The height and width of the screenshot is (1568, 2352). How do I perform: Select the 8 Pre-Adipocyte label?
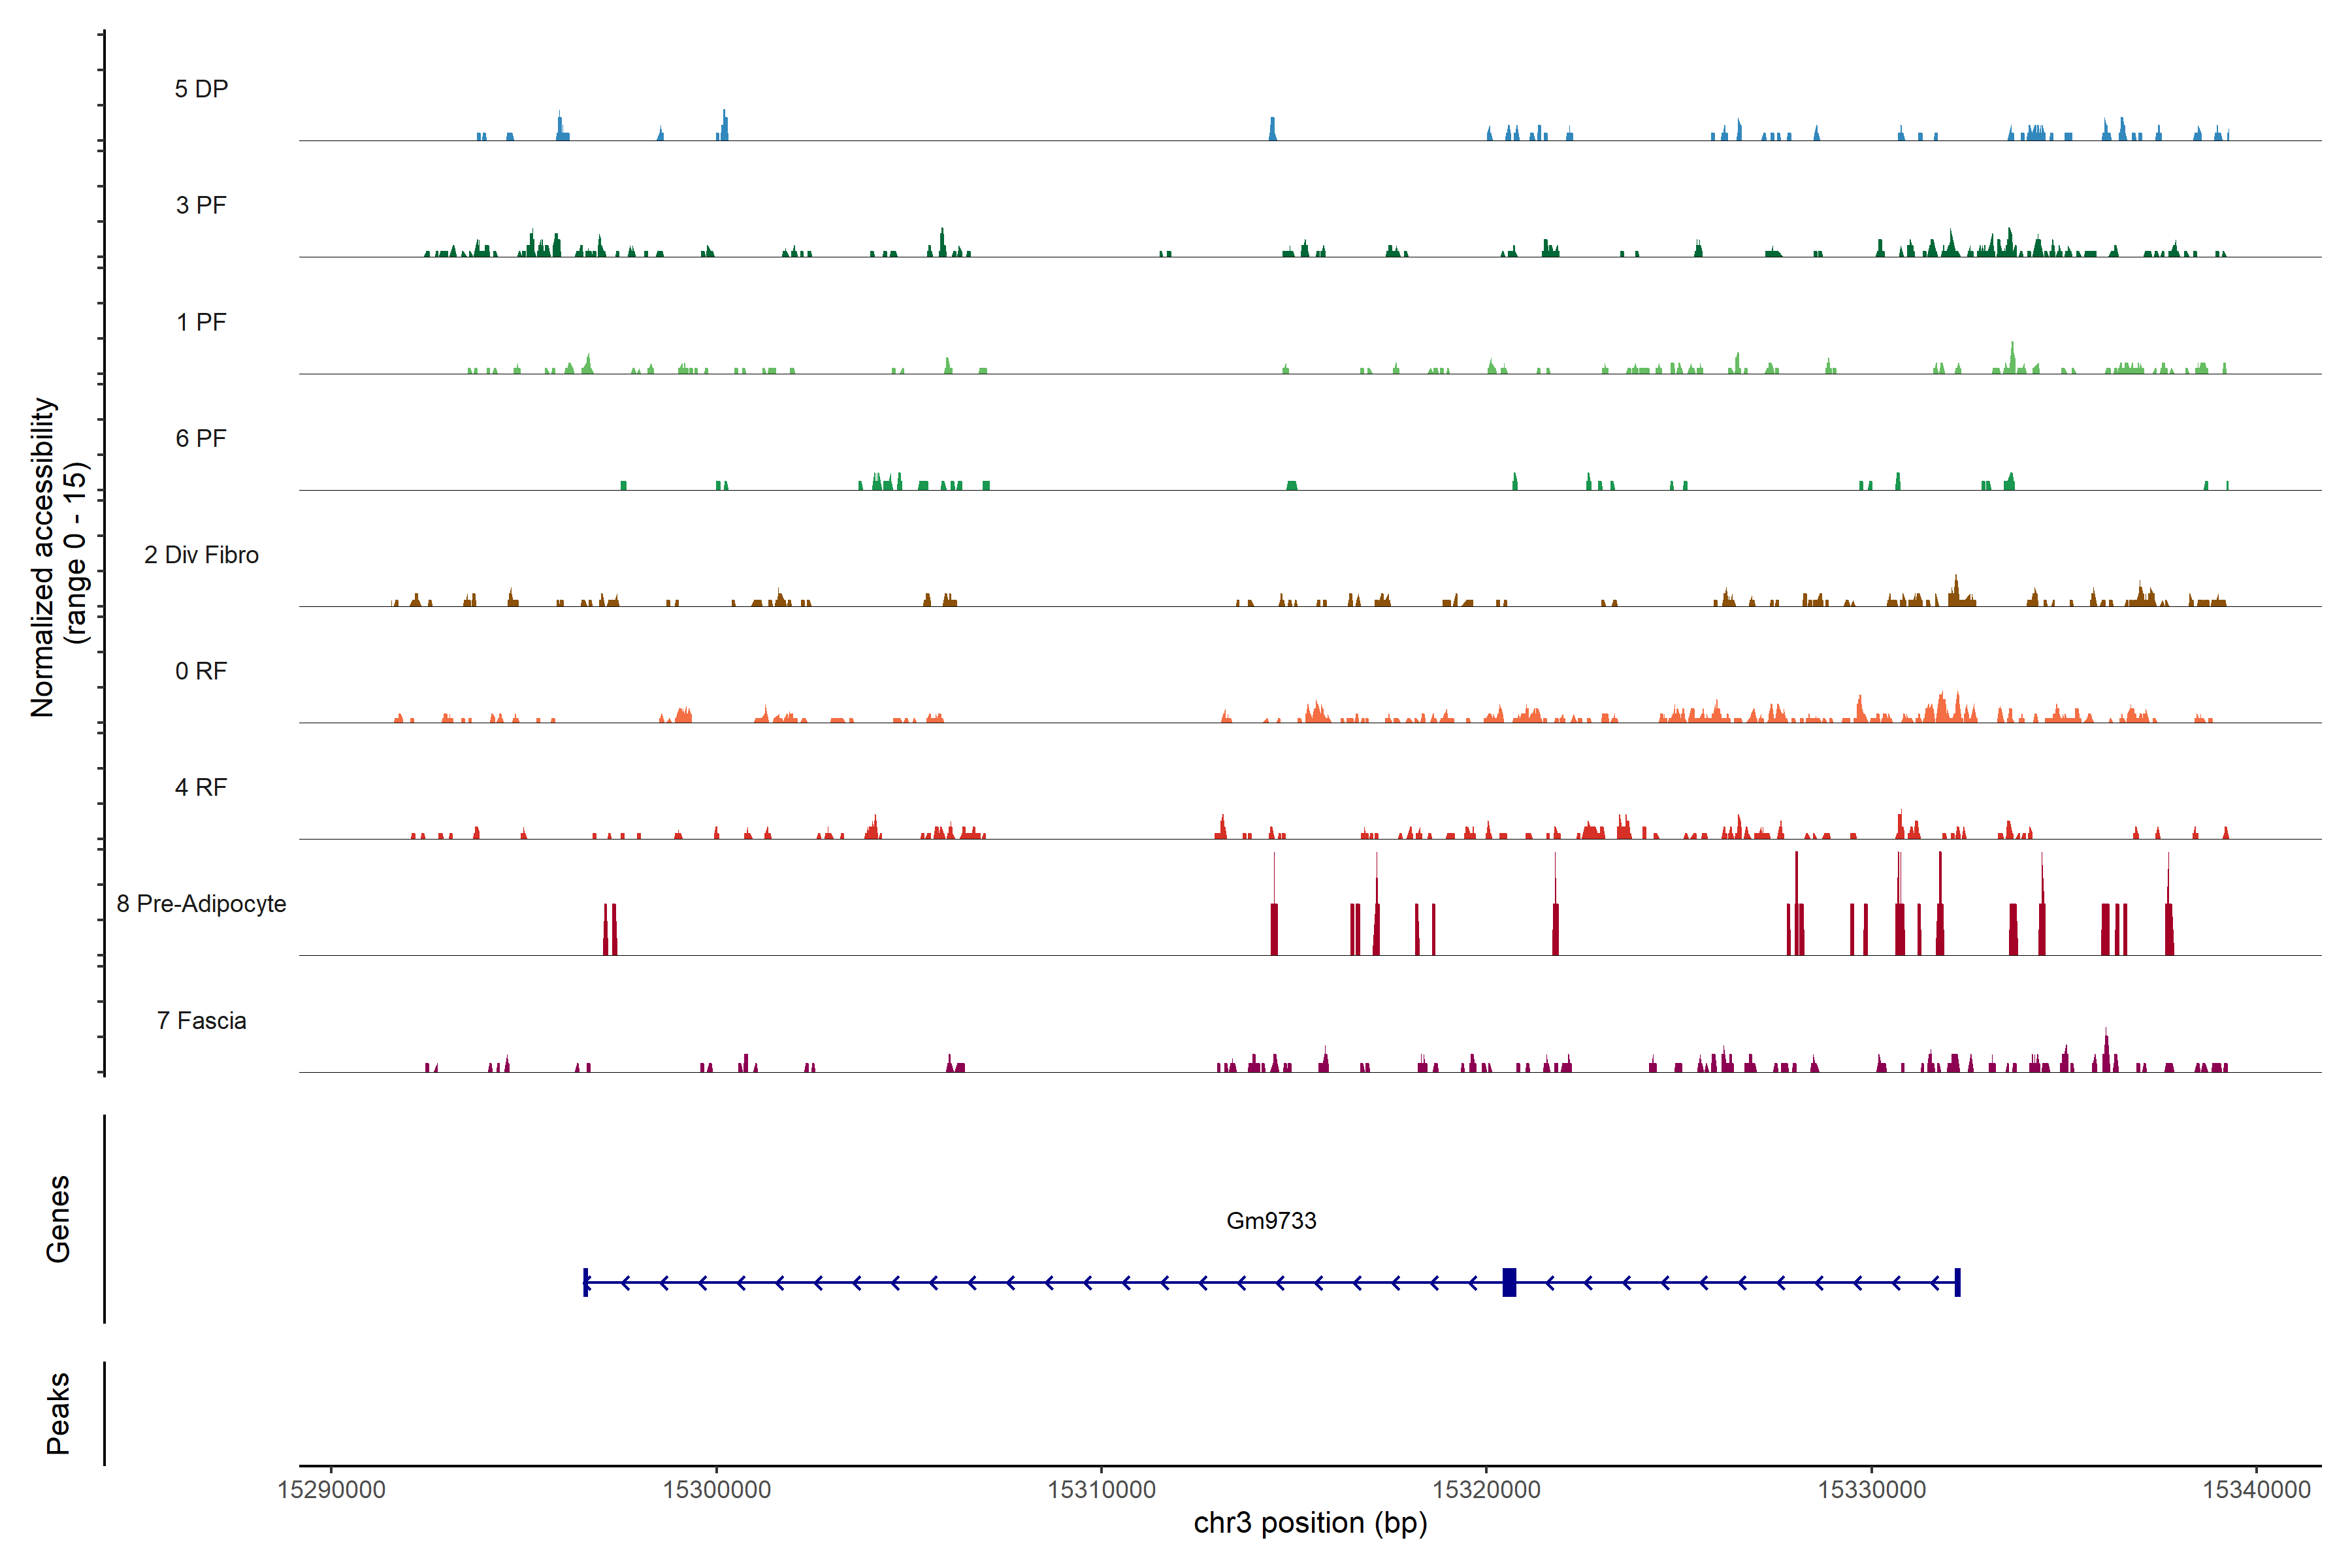201,904
